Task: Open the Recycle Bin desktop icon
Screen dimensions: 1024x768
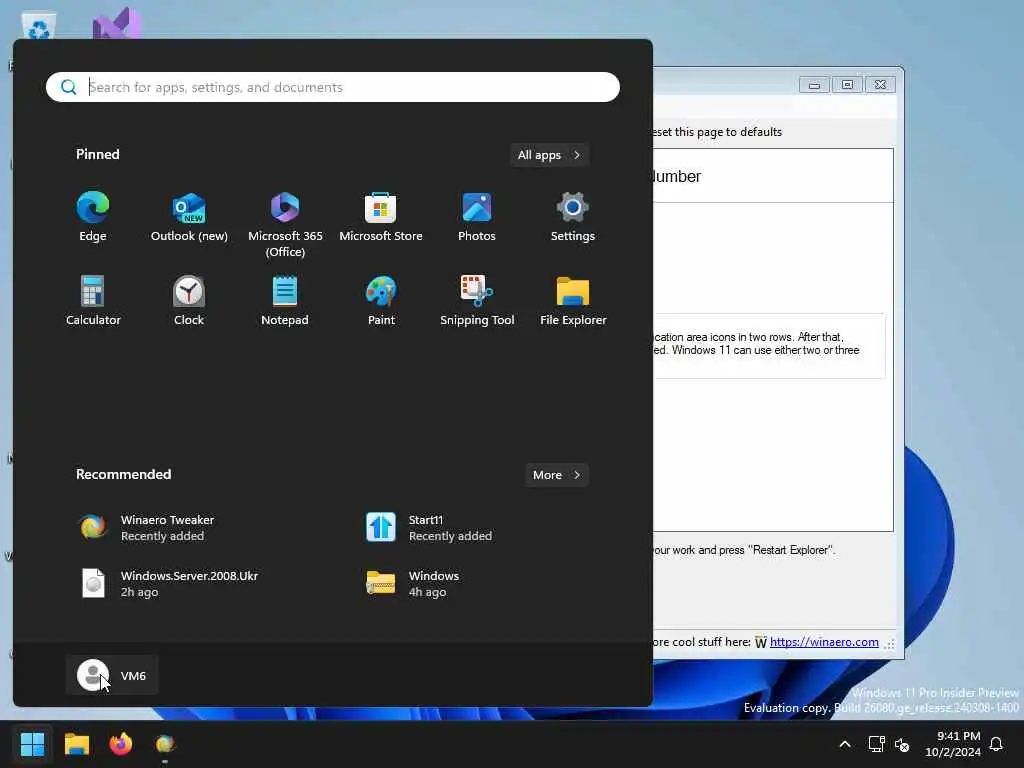Action: coord(39,27)
